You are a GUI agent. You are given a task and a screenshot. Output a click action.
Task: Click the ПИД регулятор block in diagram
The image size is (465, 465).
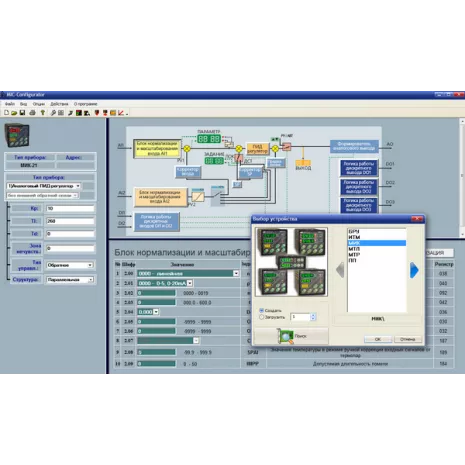tap(257, 149)
